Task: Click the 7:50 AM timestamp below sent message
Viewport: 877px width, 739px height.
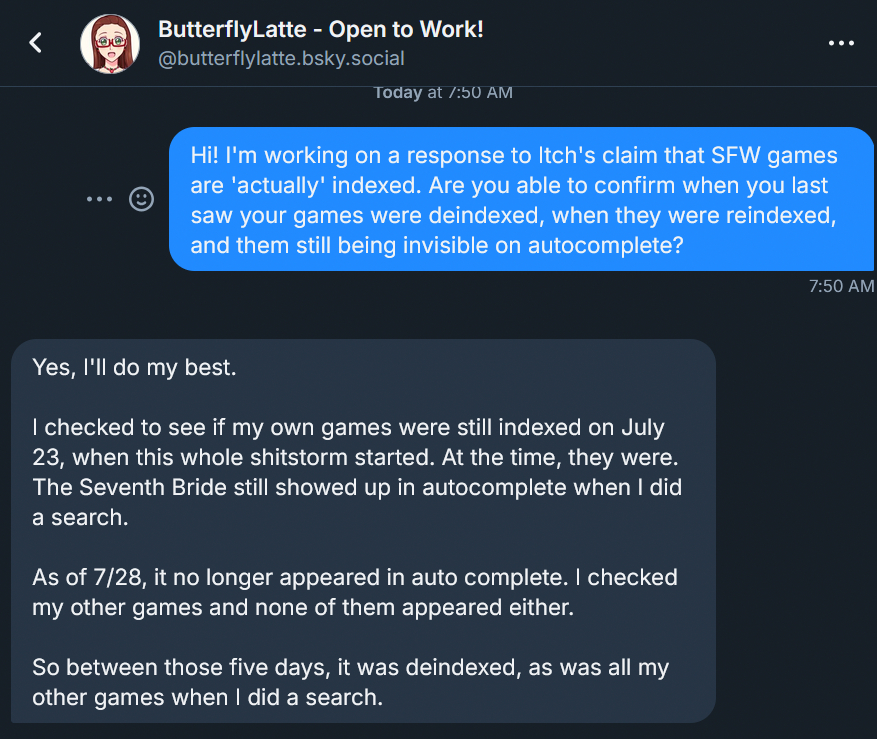Action: tap(841, 286)
